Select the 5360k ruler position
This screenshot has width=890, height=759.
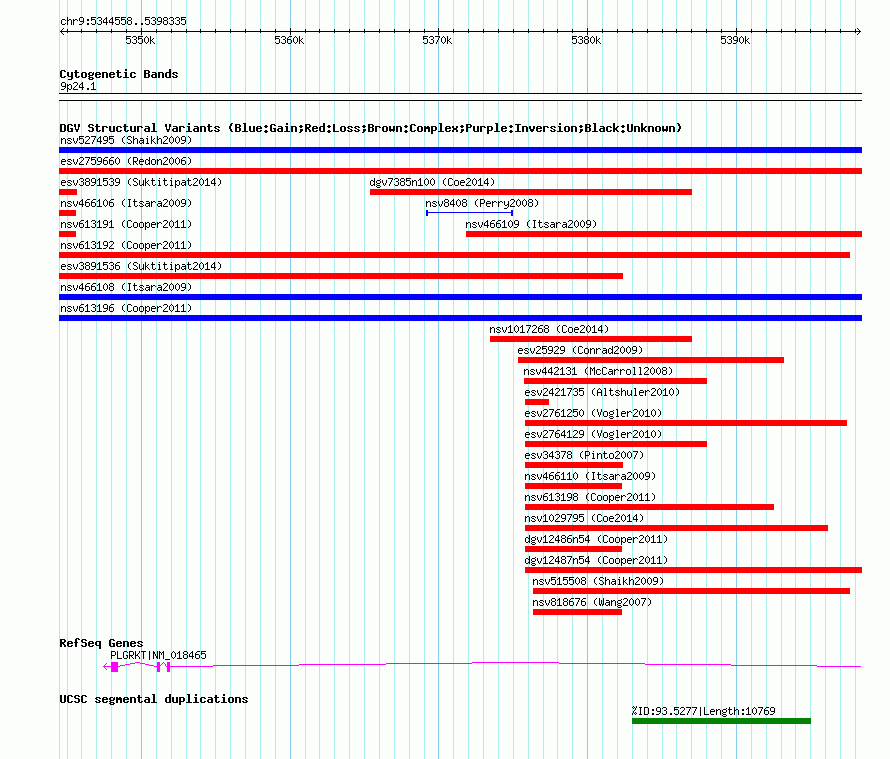pyautogui.click(x=289, y=40)
